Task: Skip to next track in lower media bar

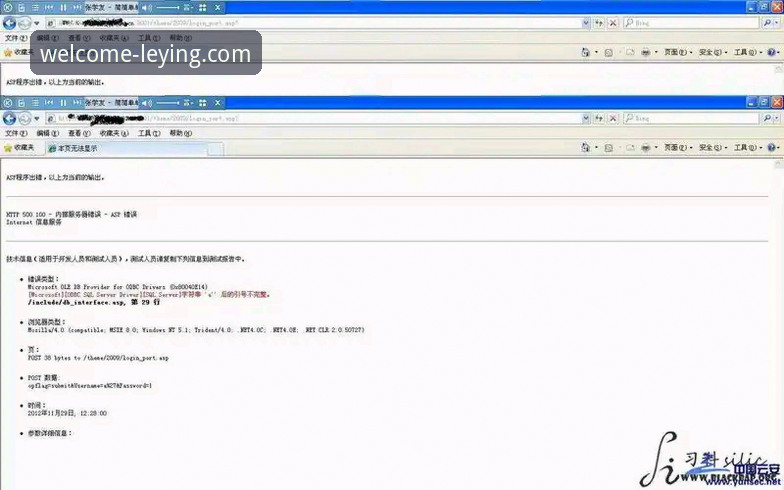Action: pos(77,103)
